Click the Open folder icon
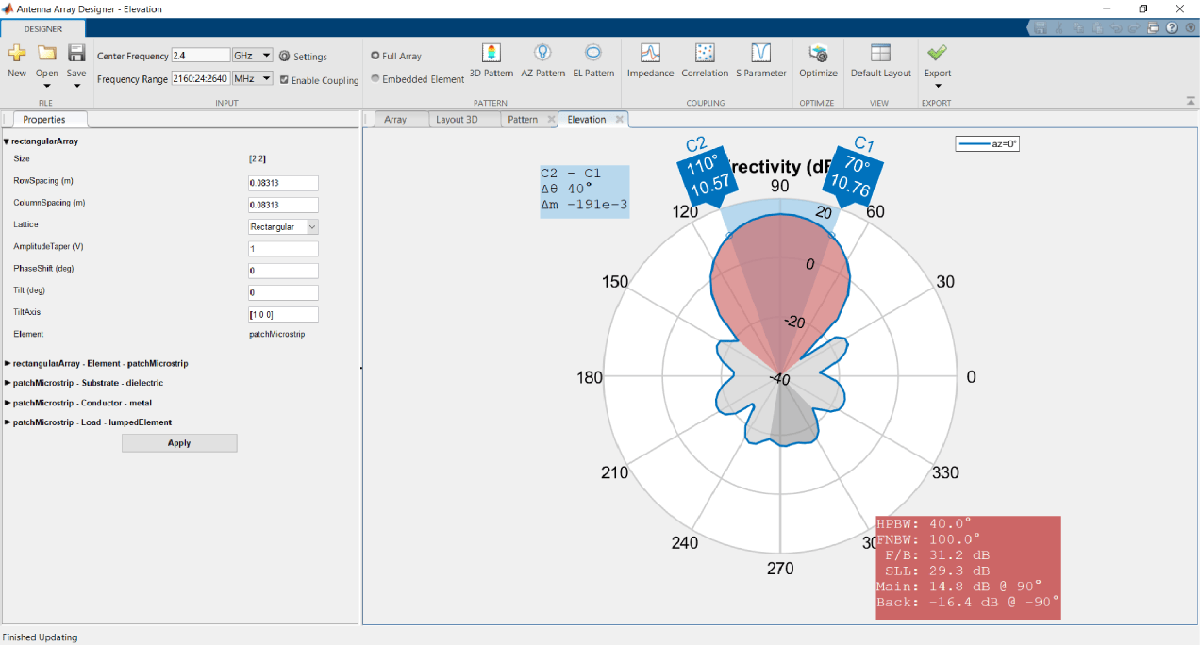 pyautogui.click(x=47, y=52)
